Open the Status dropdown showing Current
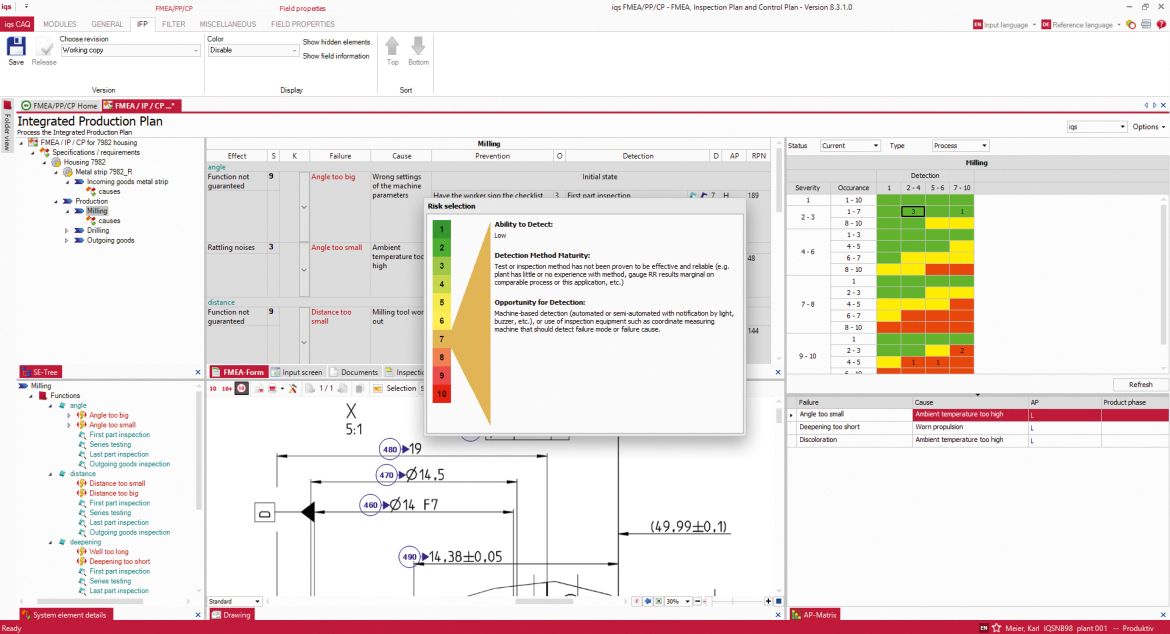This screenshot has width=1170, height=634. tap(849, 145)
